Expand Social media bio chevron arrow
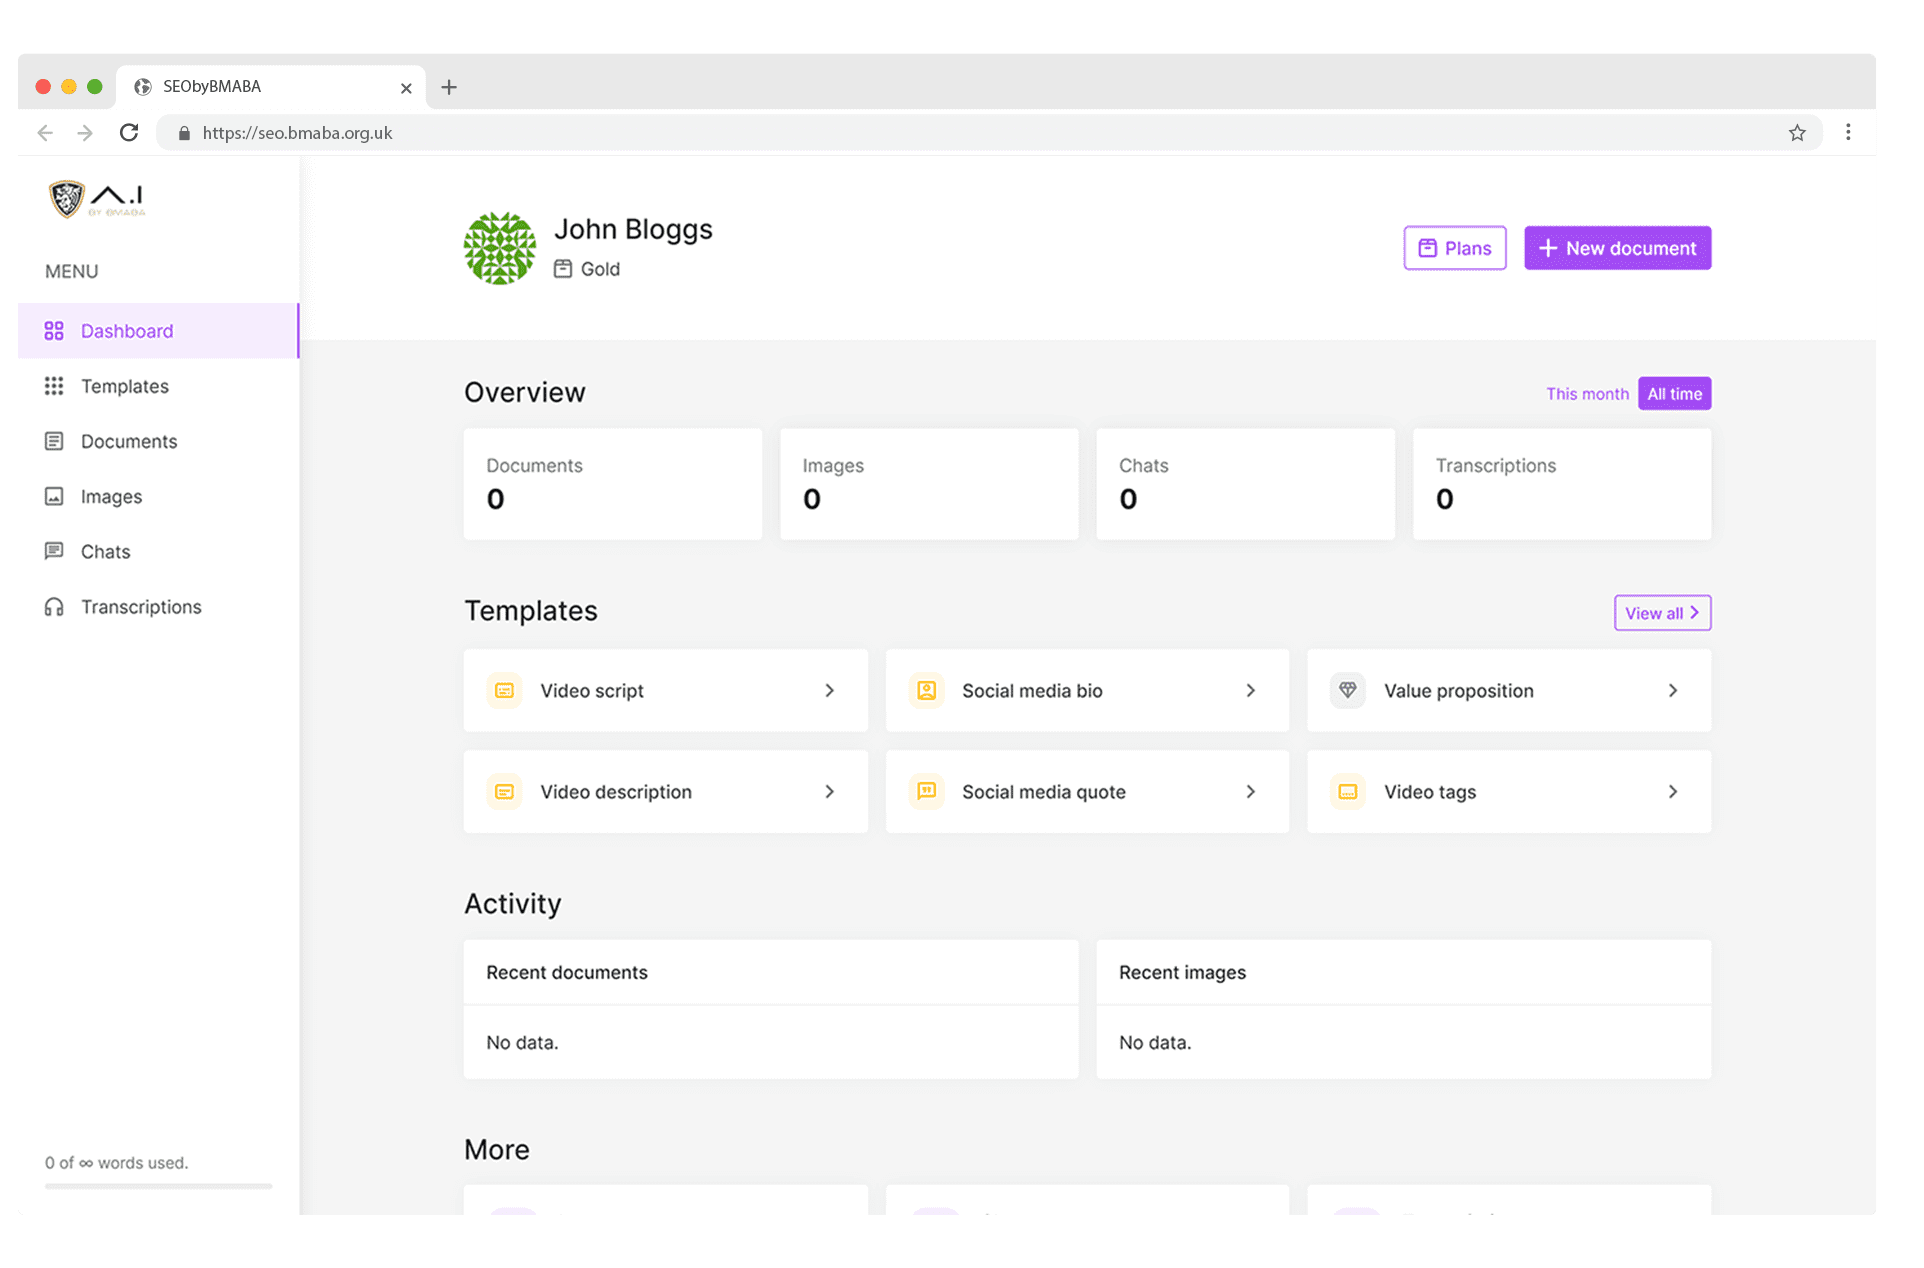Viewport: 1924px width, 1268px height. 1250,690
